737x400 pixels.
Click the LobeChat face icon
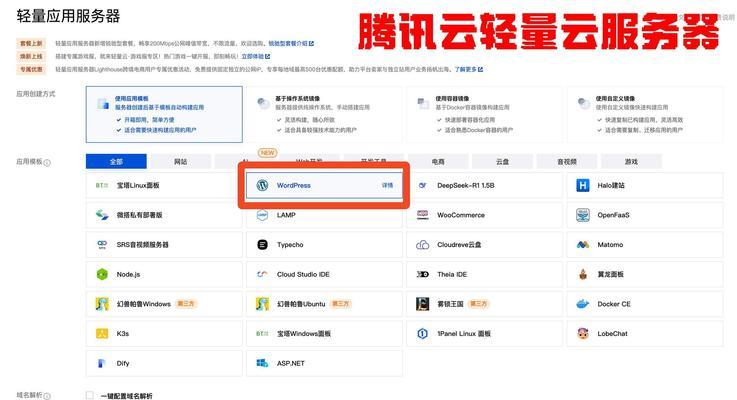click(x=583, y=333)
